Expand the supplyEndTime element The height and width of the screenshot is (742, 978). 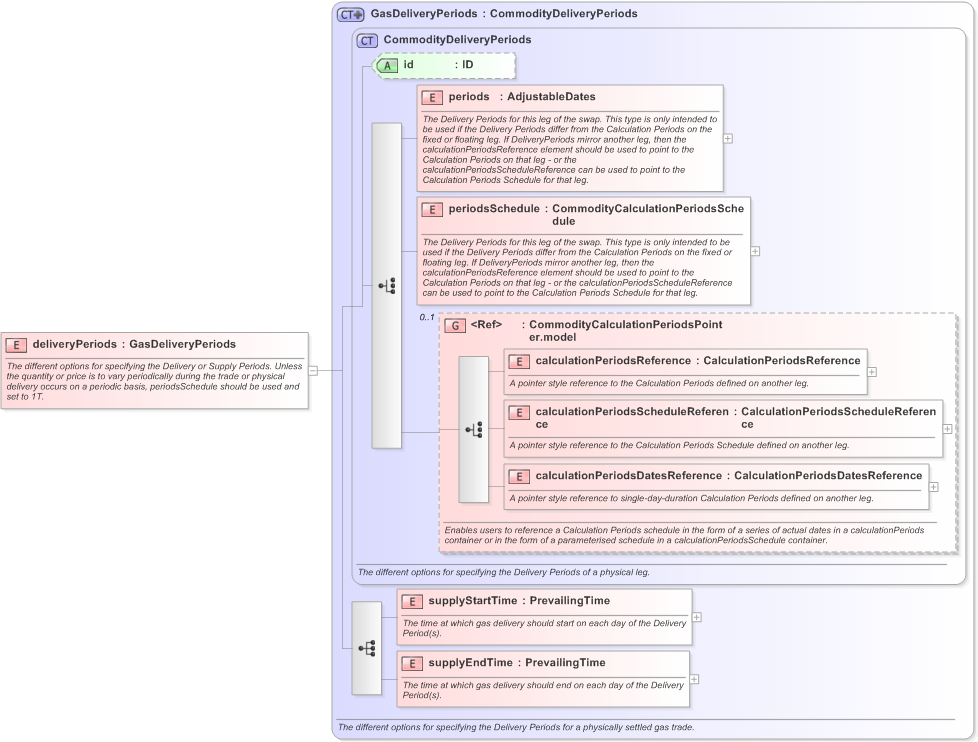point(694,679)
